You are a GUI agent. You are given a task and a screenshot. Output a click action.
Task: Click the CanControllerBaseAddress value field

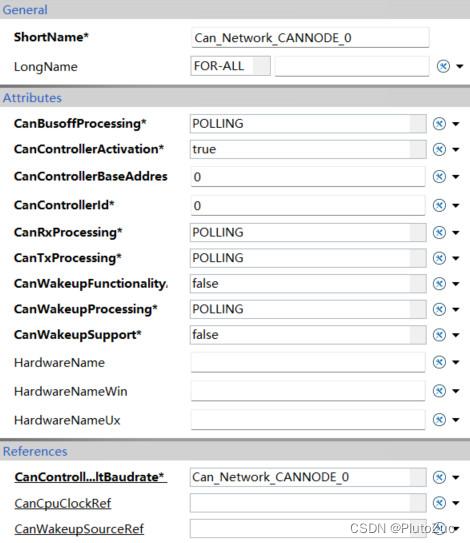308,177
